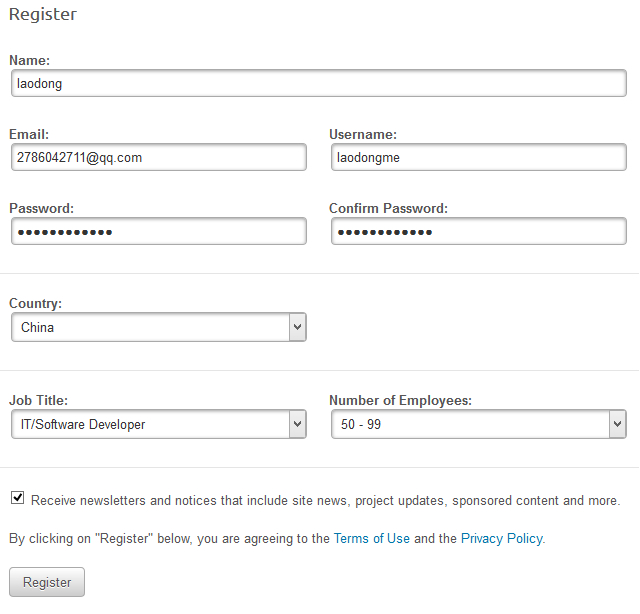Click the "Job Title:" label text

(38, 400)
